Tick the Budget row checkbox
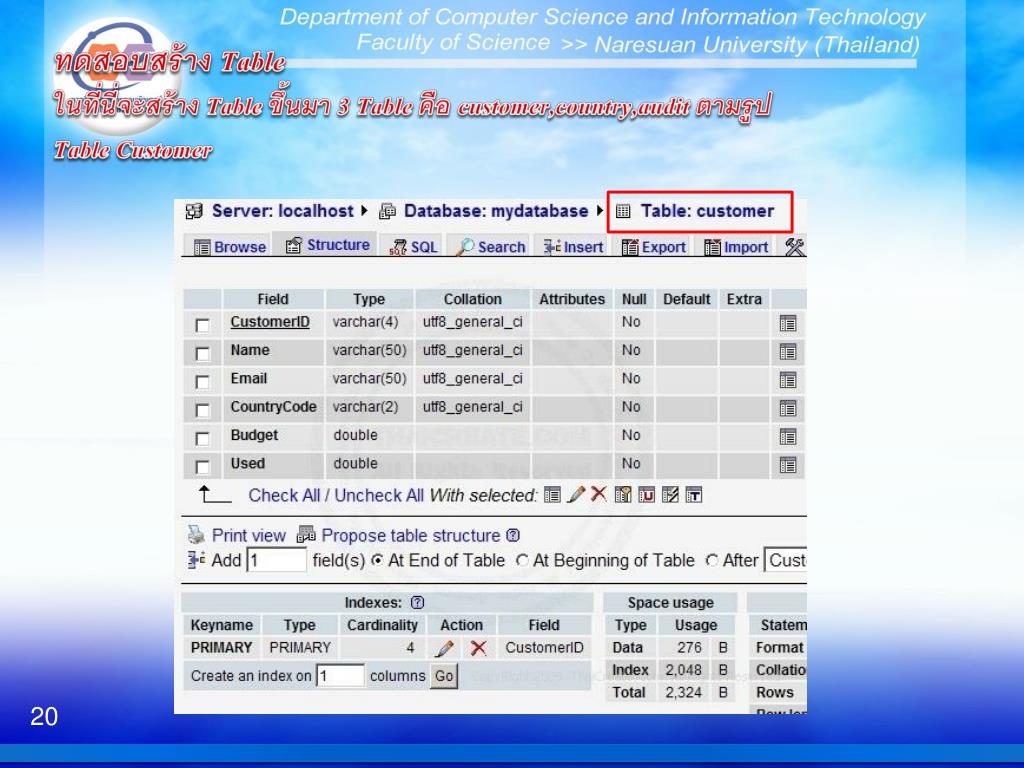The height and width of the screenshot is (768, 1024). (x=202, y=438)
